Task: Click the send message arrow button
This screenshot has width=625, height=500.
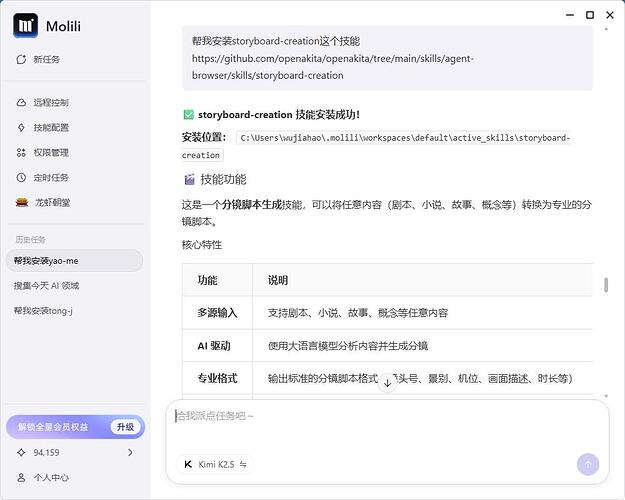Action: click(x=588, y=465)
